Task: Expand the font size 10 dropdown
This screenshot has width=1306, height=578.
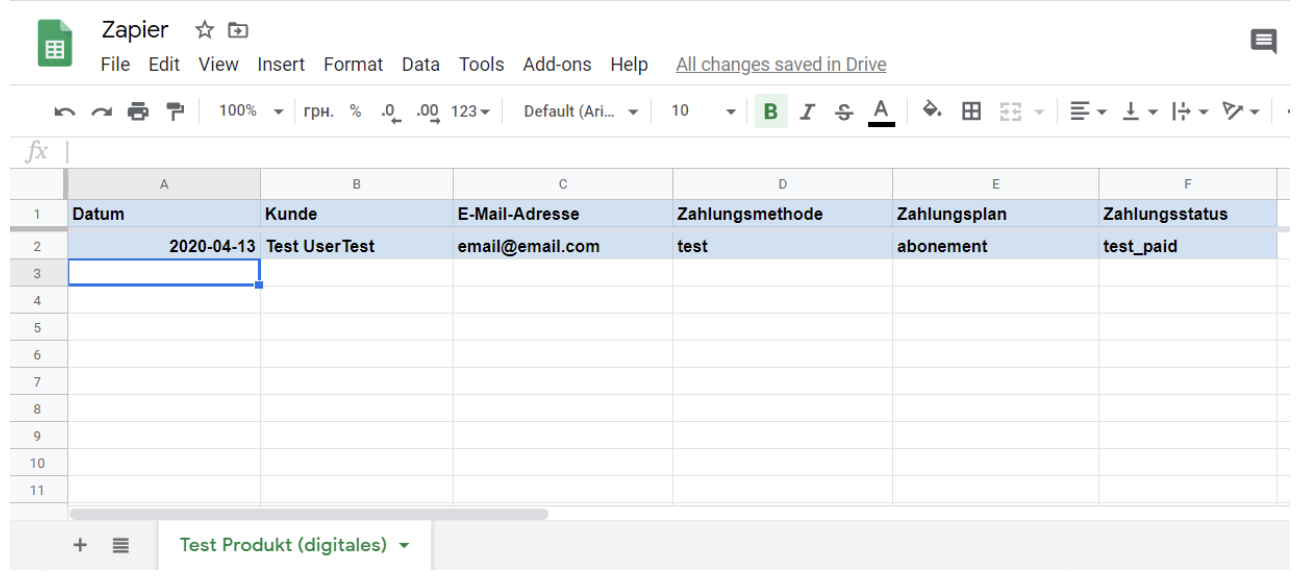Action: point(704,111)
